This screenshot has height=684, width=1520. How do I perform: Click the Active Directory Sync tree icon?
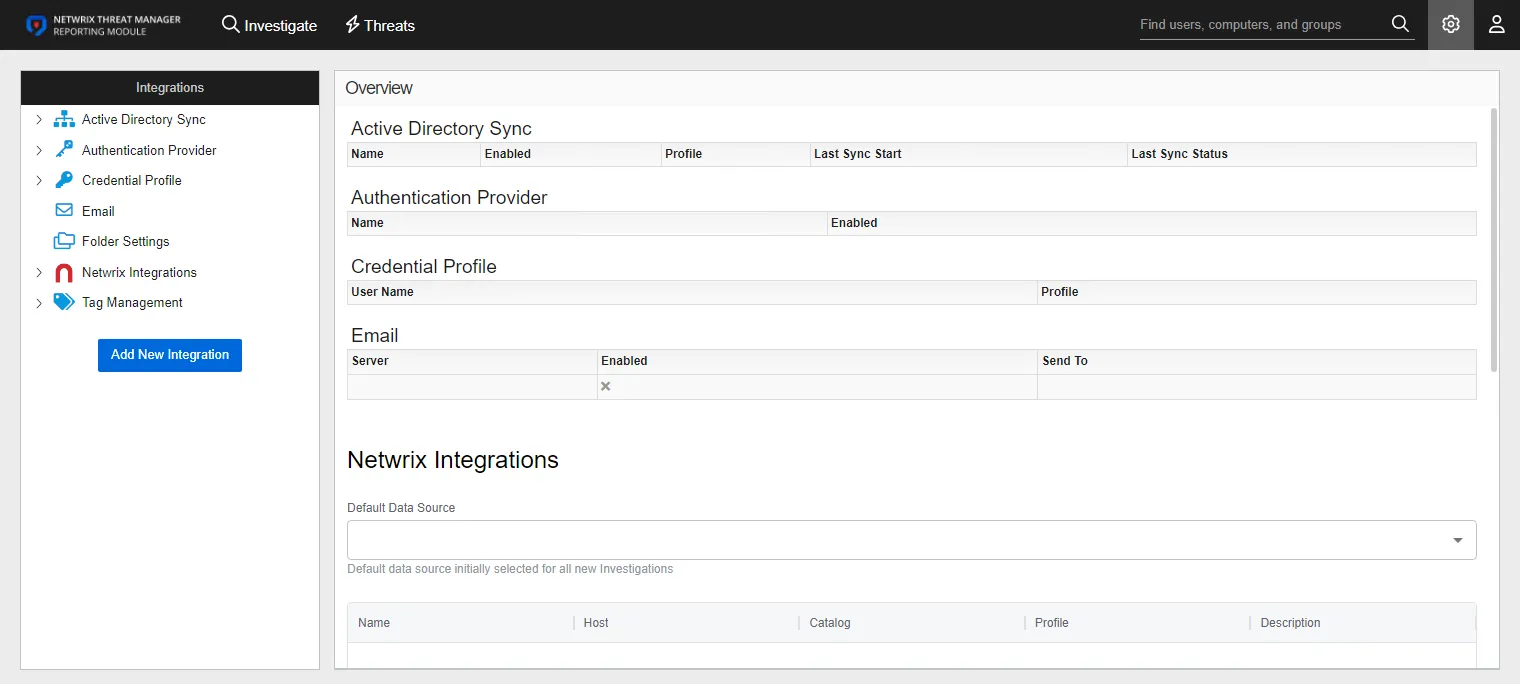65,119
